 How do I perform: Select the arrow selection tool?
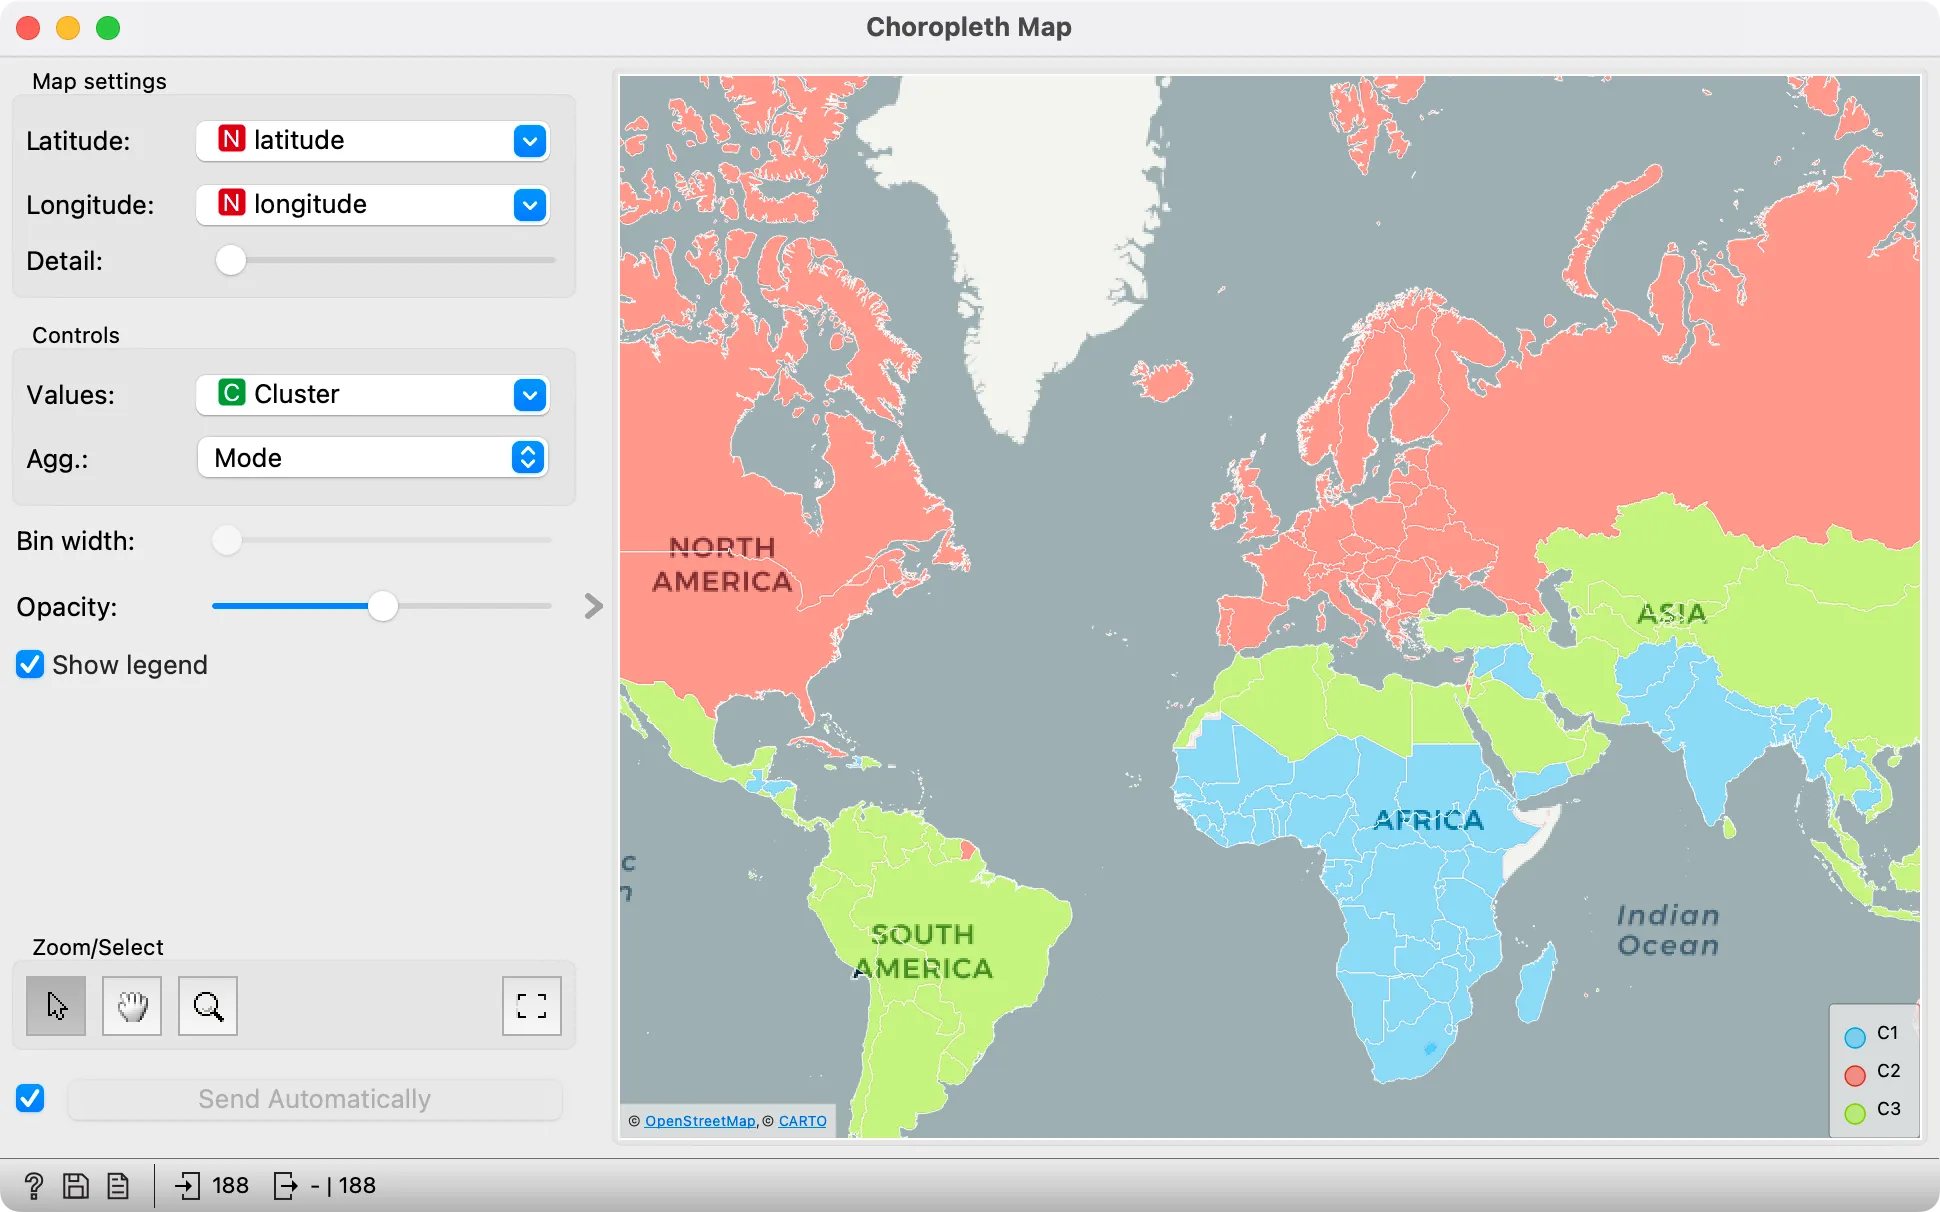[56, 1006]
